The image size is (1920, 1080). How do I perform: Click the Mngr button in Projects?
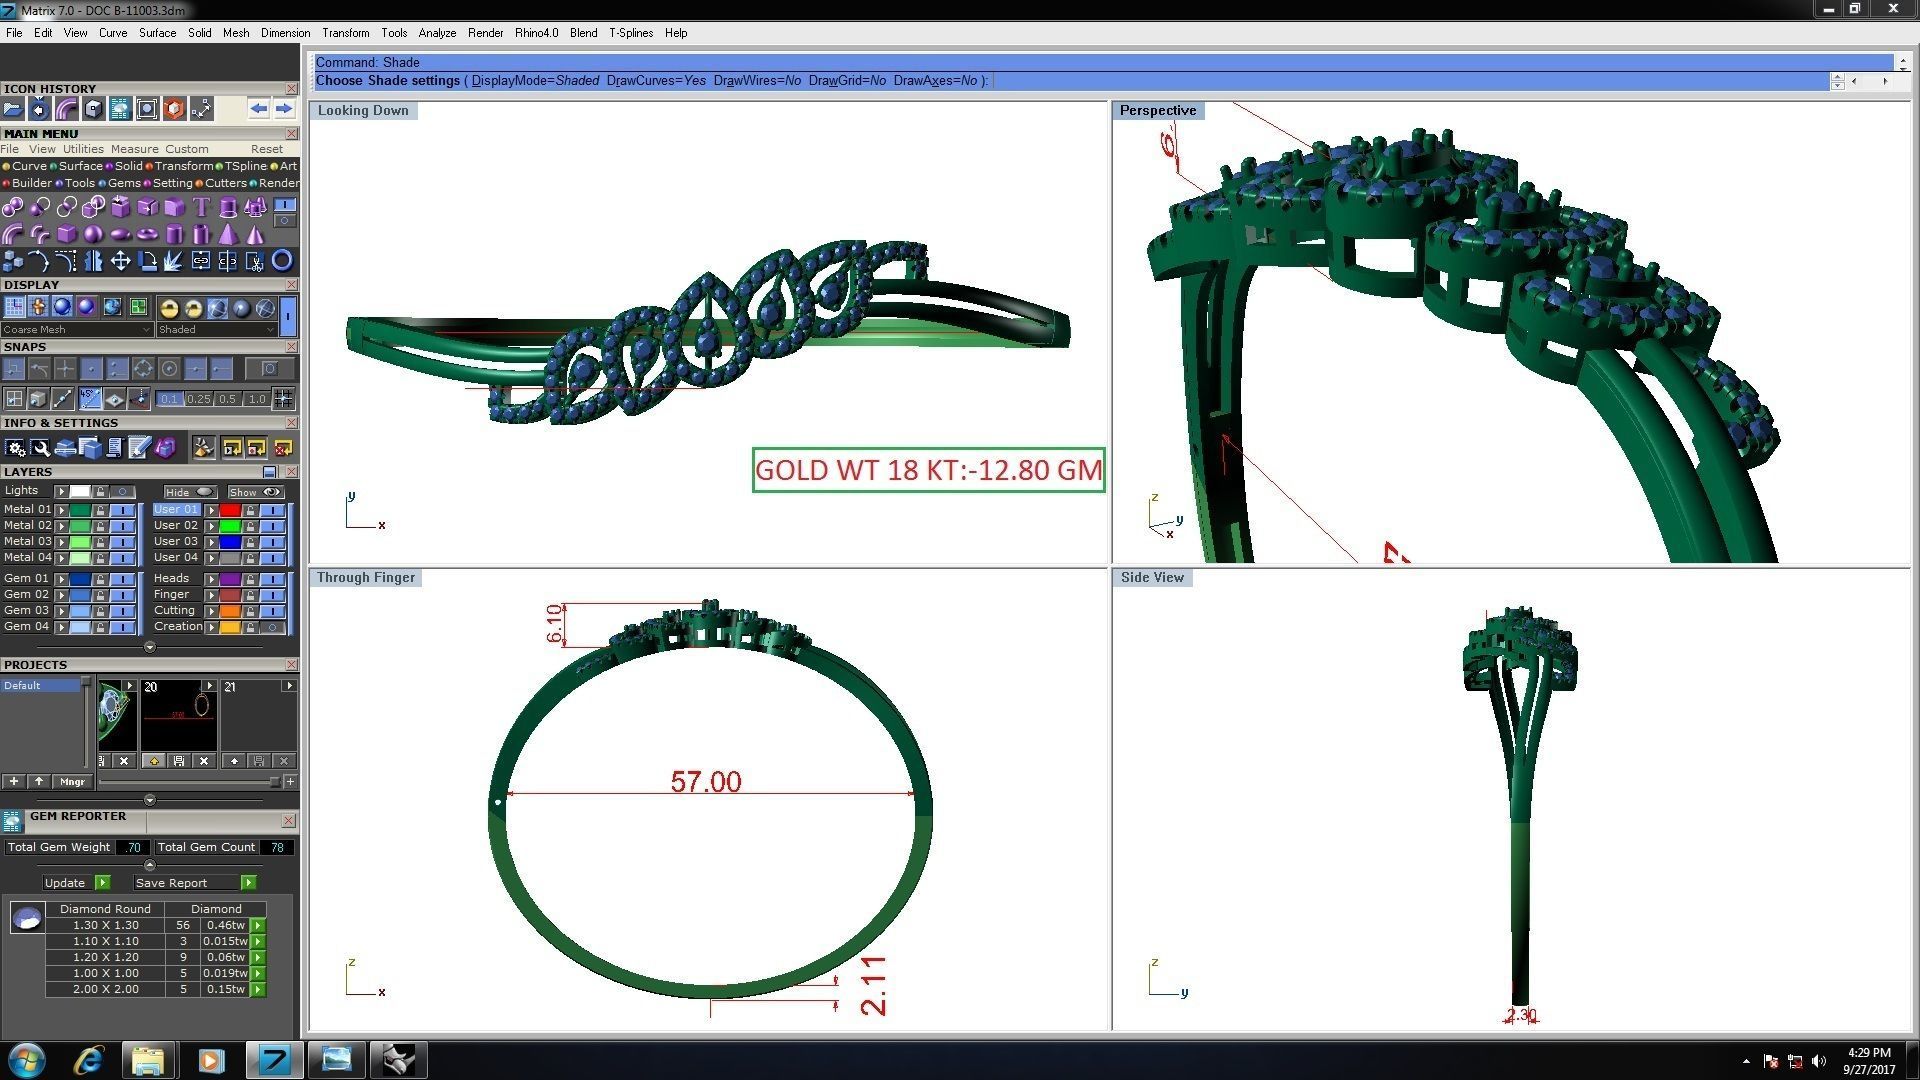pos(72,782)
